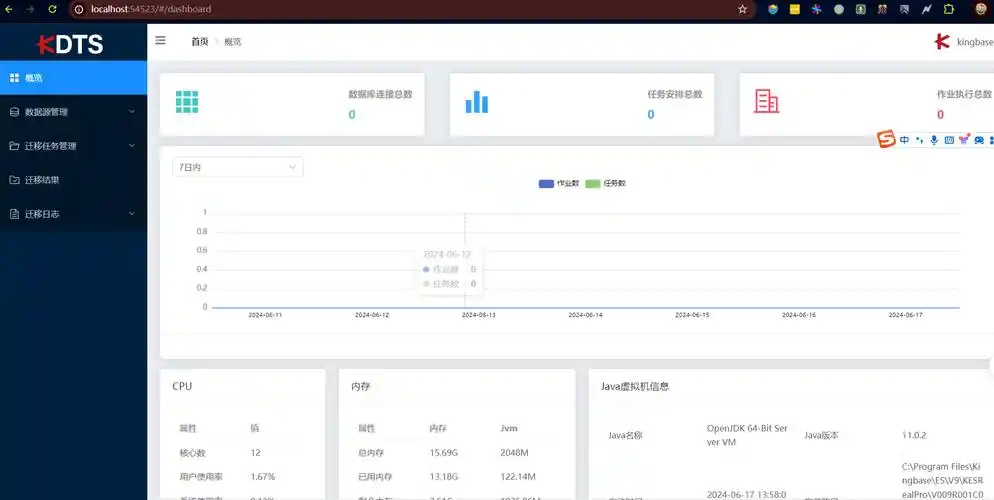The image size is (994, 500).
Task: Click the CPU panel heading
Action: click(182, 386)
